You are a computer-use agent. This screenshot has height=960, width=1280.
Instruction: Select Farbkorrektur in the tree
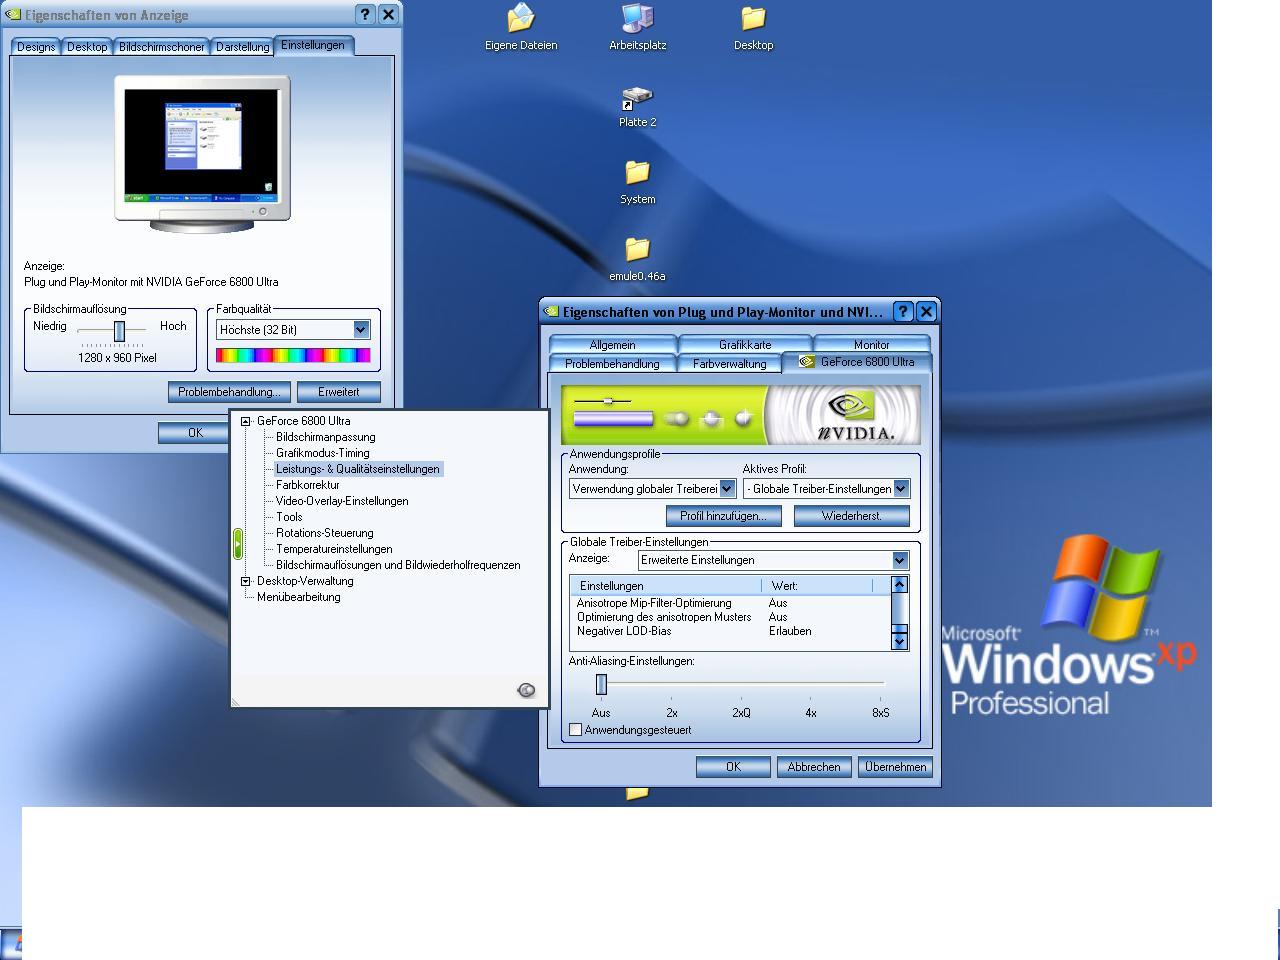click(x=308, y=485)
